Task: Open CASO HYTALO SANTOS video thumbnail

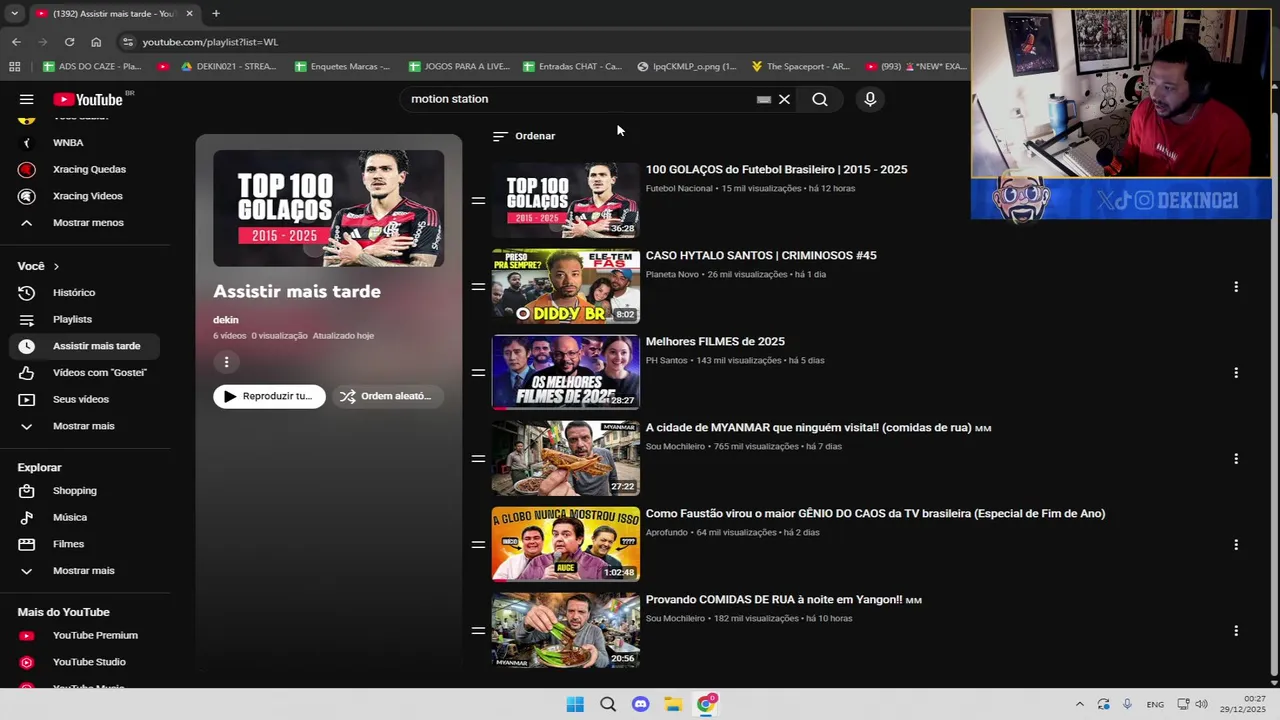Action: [565, 286]
